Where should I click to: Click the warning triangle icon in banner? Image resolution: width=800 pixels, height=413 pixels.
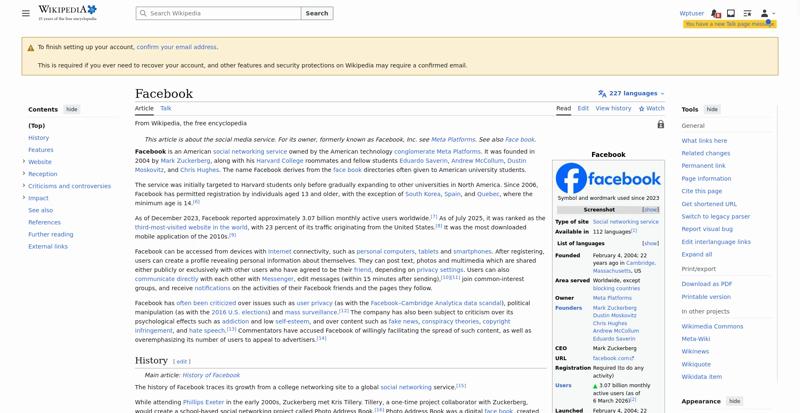[x=31, y=47]
